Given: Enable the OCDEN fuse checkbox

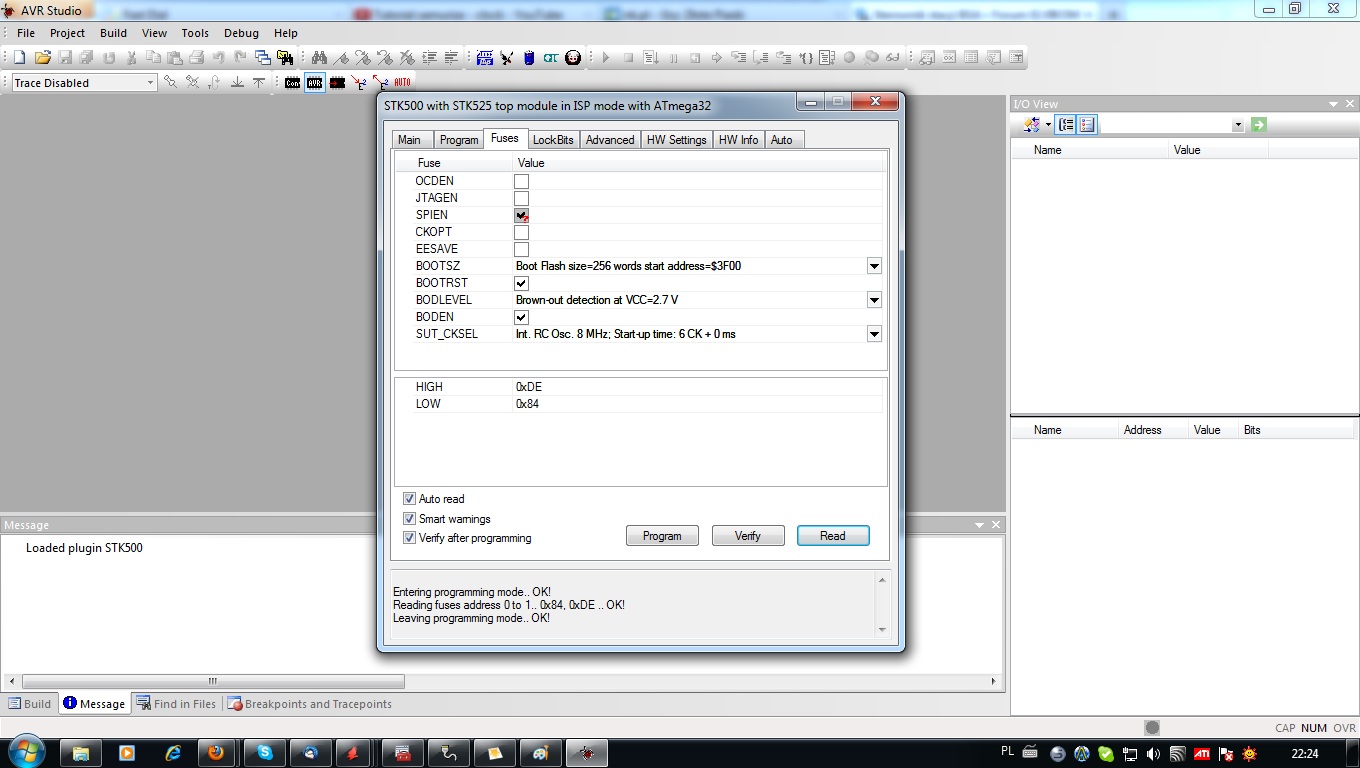Looking at the screenshot, I should [x=521, y=181].
